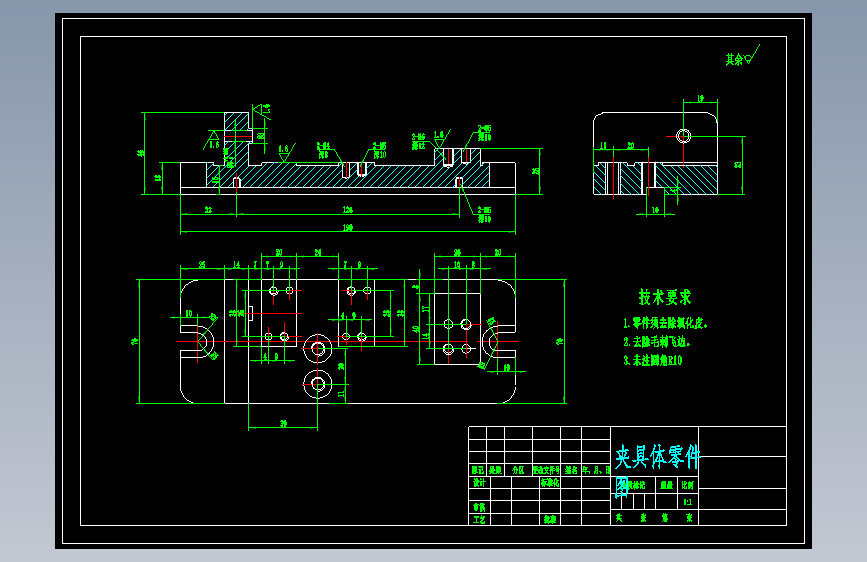Screen dimensions: 867x562
Task: Click the upper double-circle hole in plan view
Action: point(317,348)
